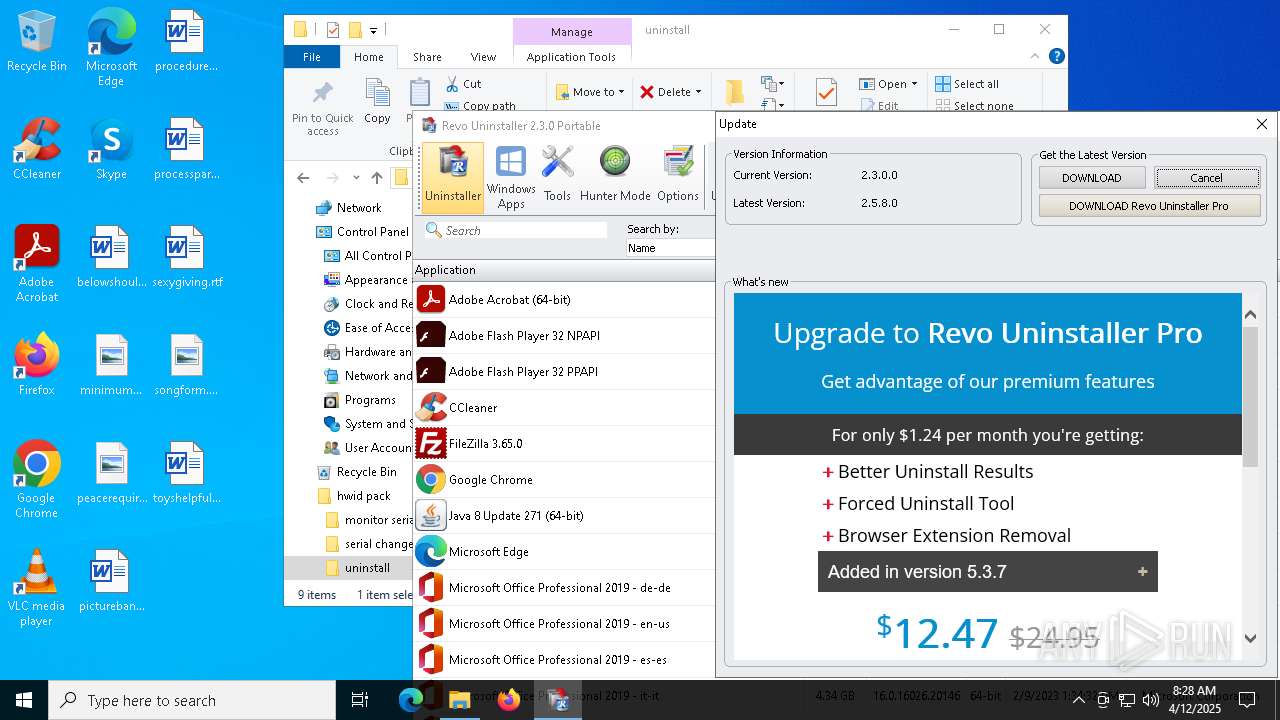The height and width of the screenshot is (720, 1280).
Task: Select the Office Professional 2019 de-de icon
Action: click(x=431, y=587)
